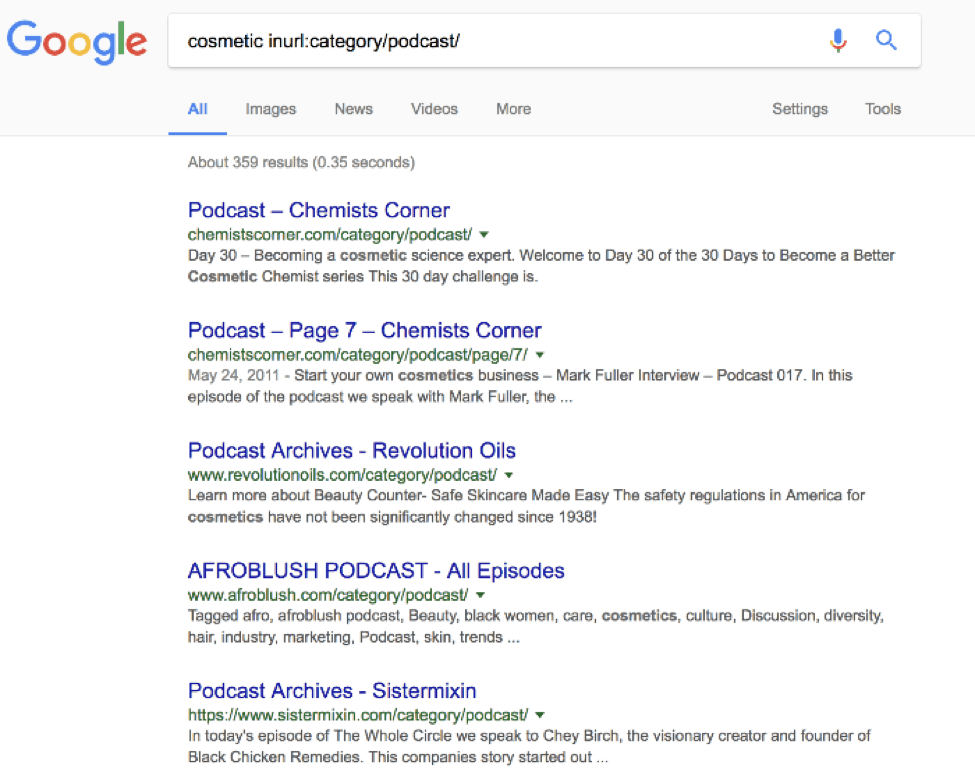Open AFROBLUSH PODCAST - All Episodes result
The width and height of the screenshot is (975, 779).
(376, 571)
